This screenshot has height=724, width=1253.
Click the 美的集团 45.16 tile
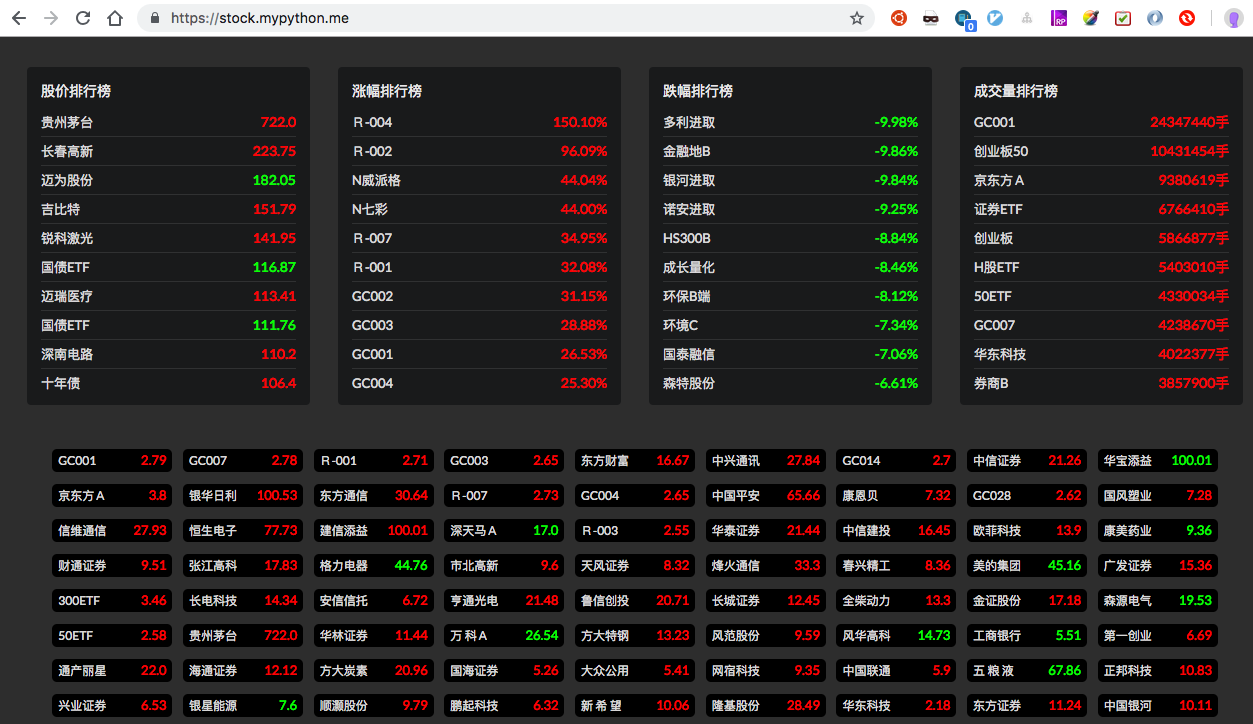pos(1027,566)
